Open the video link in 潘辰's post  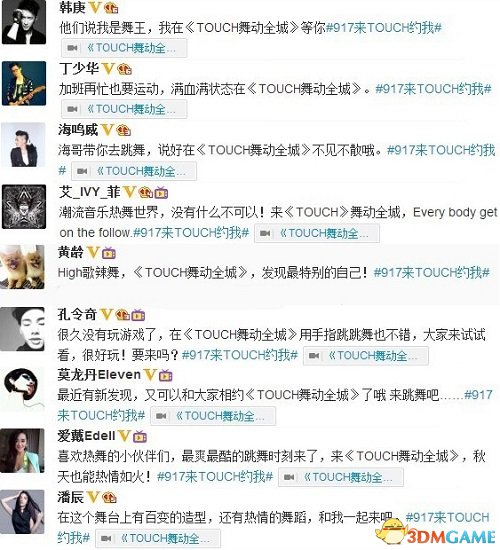pyautogui.click(x=158, y=538)
